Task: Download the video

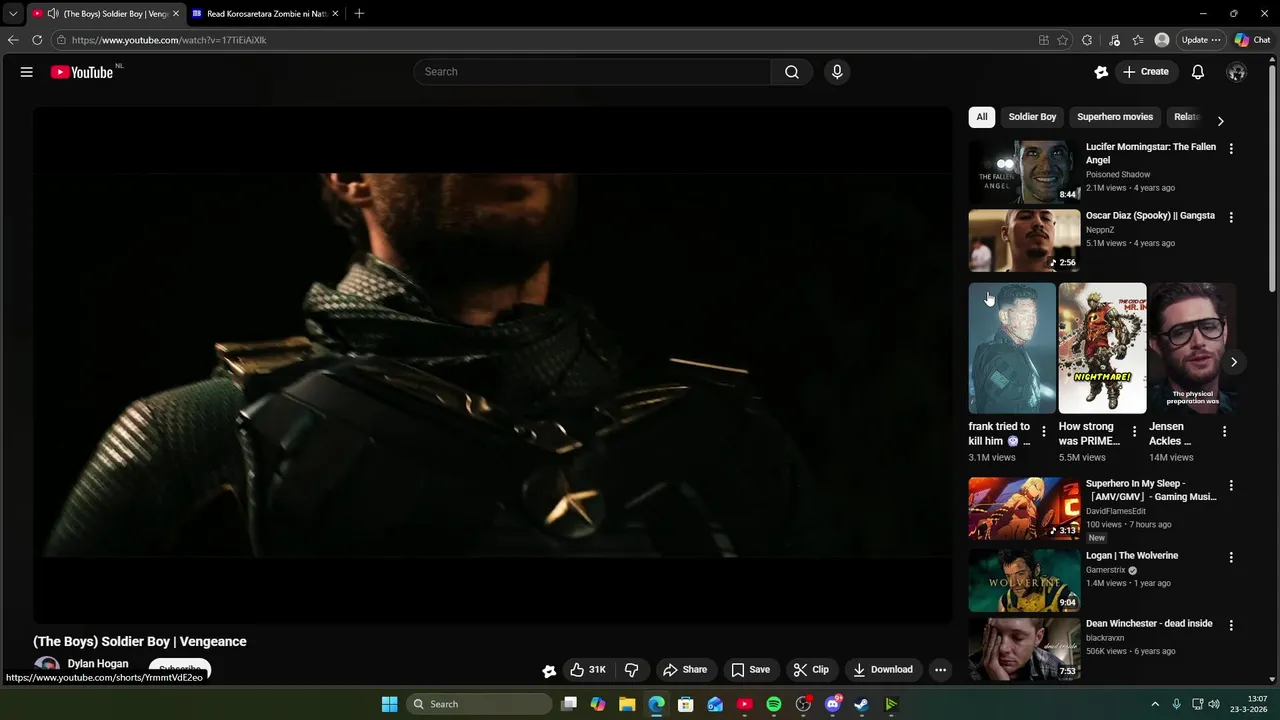Action: coord(883,670)
